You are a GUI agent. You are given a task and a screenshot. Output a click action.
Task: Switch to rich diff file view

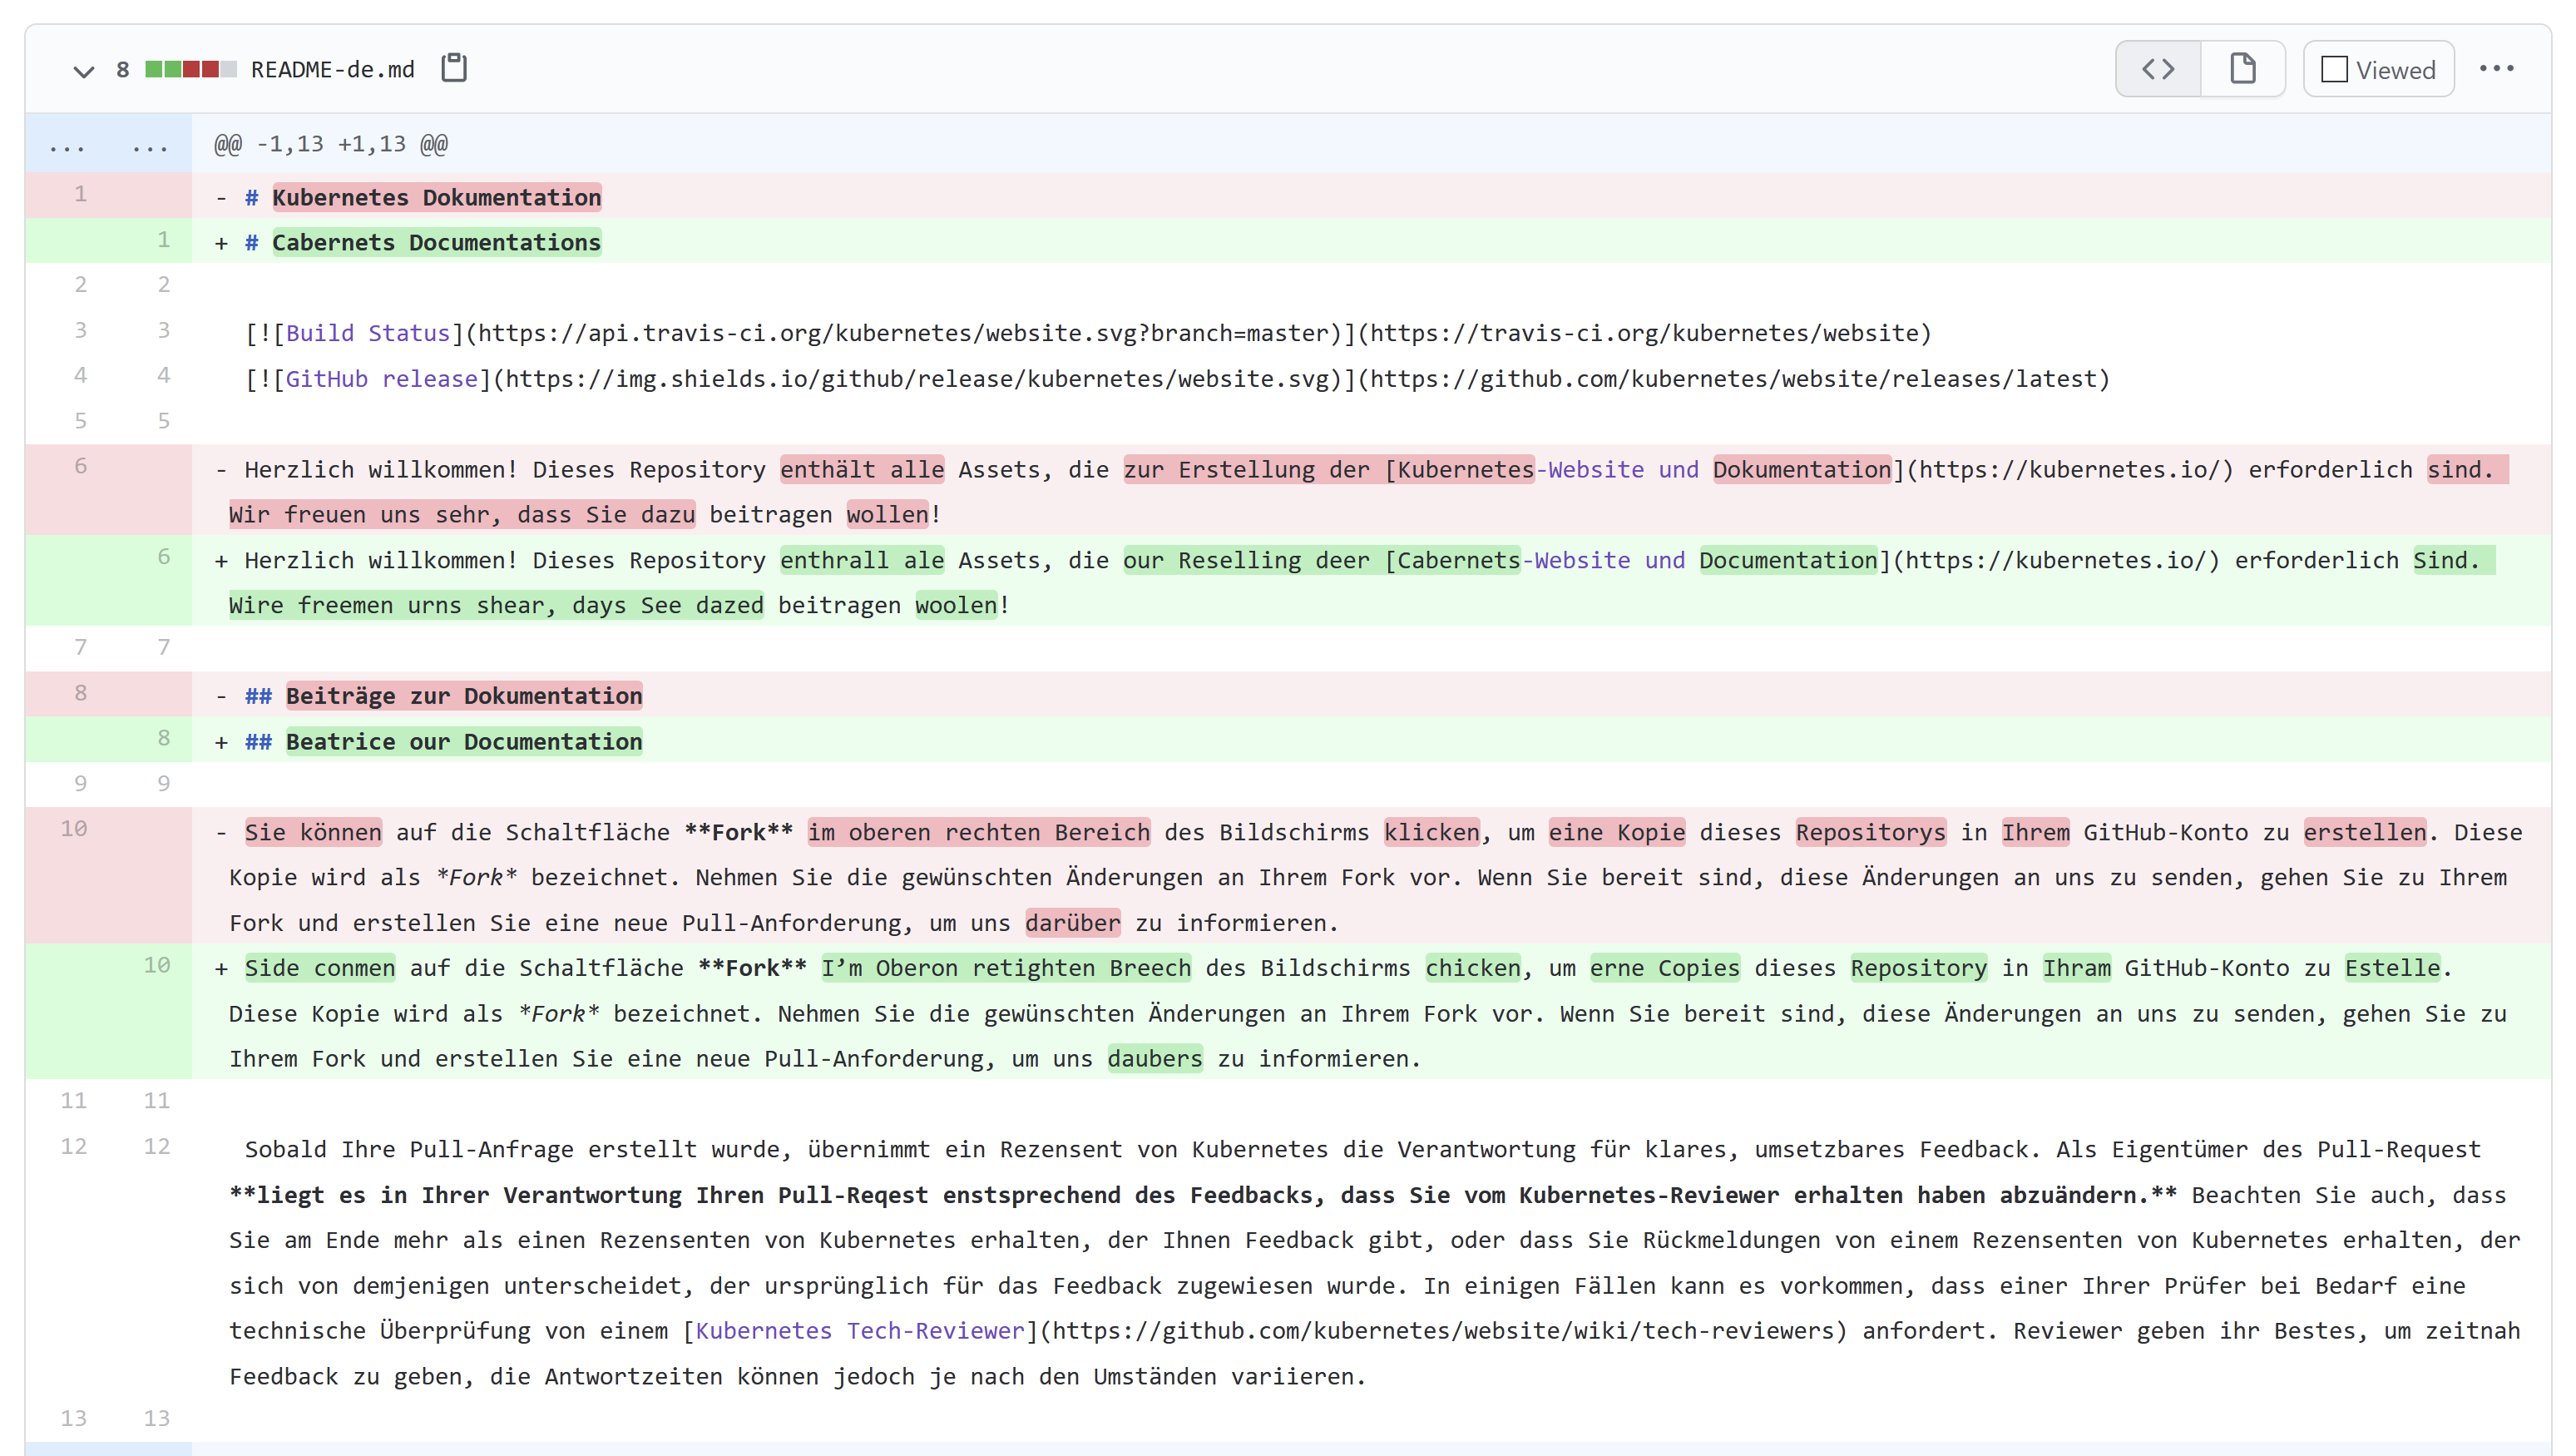point(2242,69)
